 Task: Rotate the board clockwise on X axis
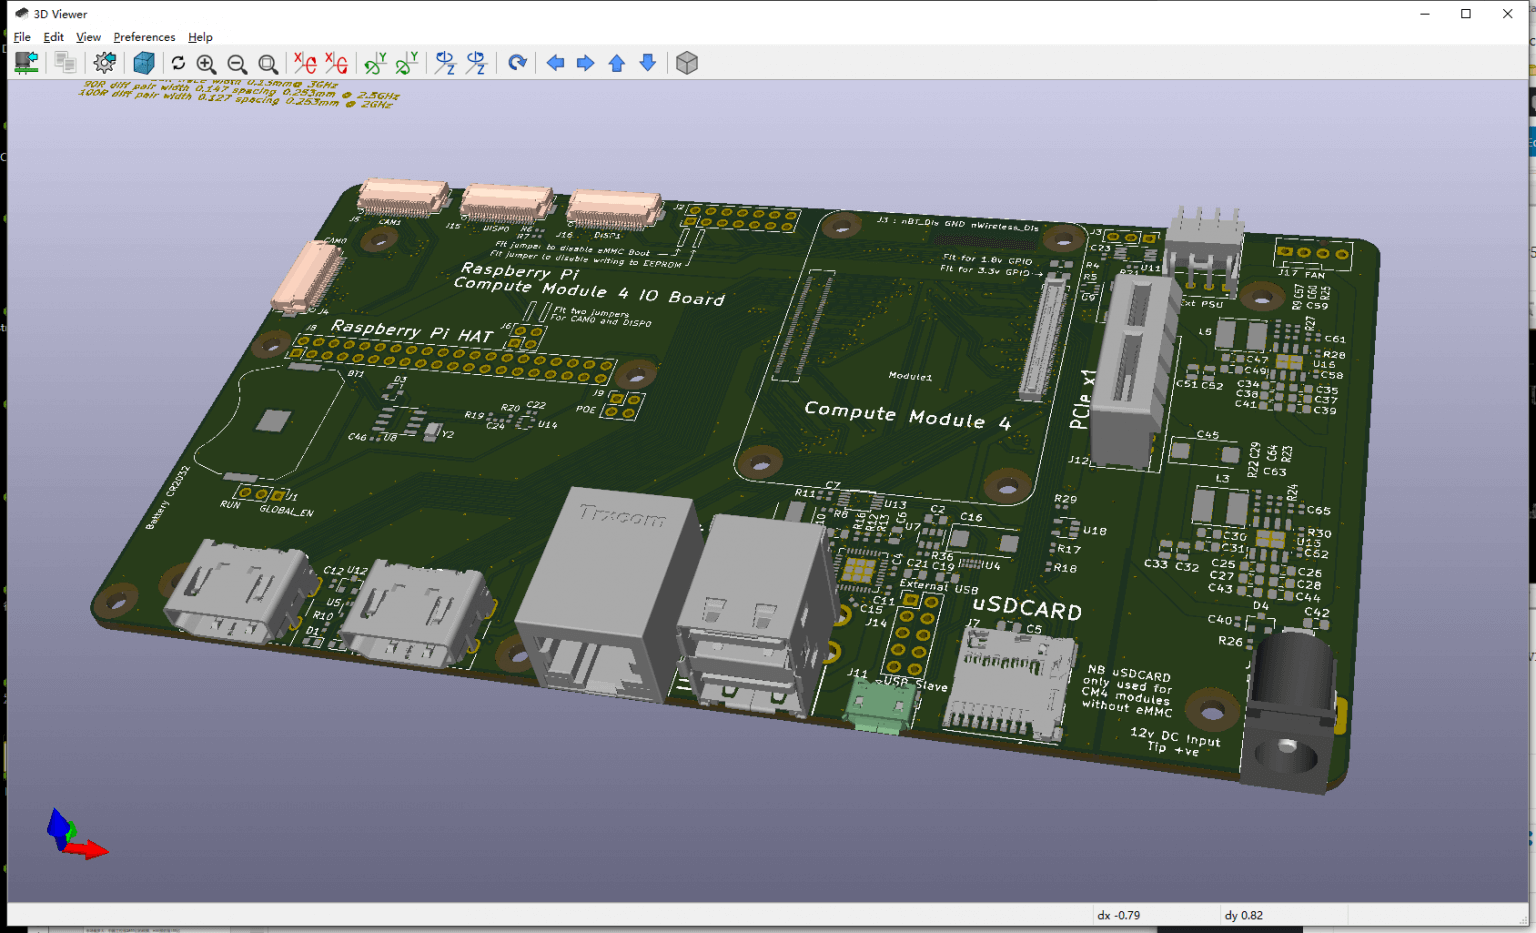tap(303, 62)
